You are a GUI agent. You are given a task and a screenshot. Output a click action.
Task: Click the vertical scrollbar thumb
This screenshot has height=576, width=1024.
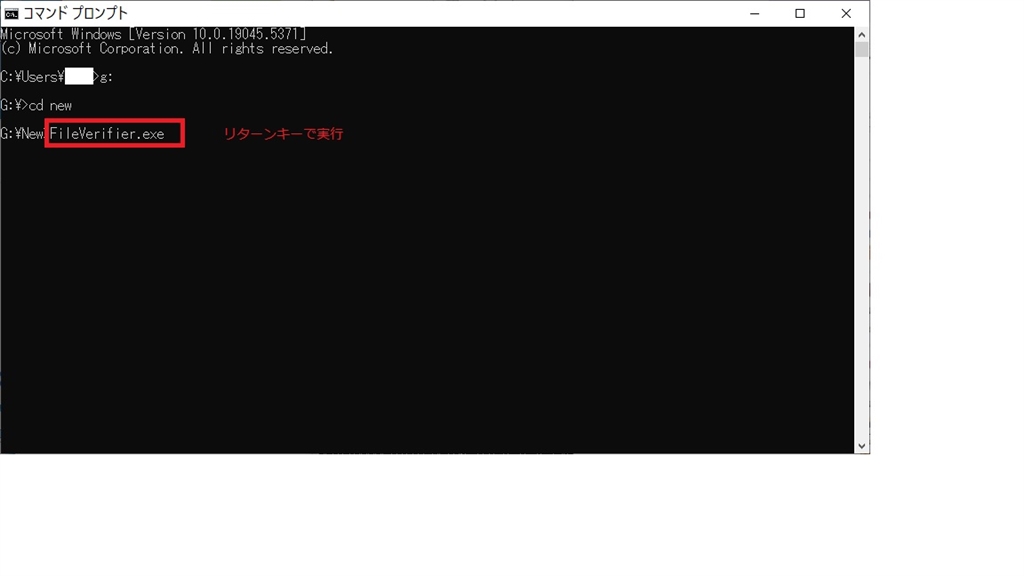(x=861, y=50)
